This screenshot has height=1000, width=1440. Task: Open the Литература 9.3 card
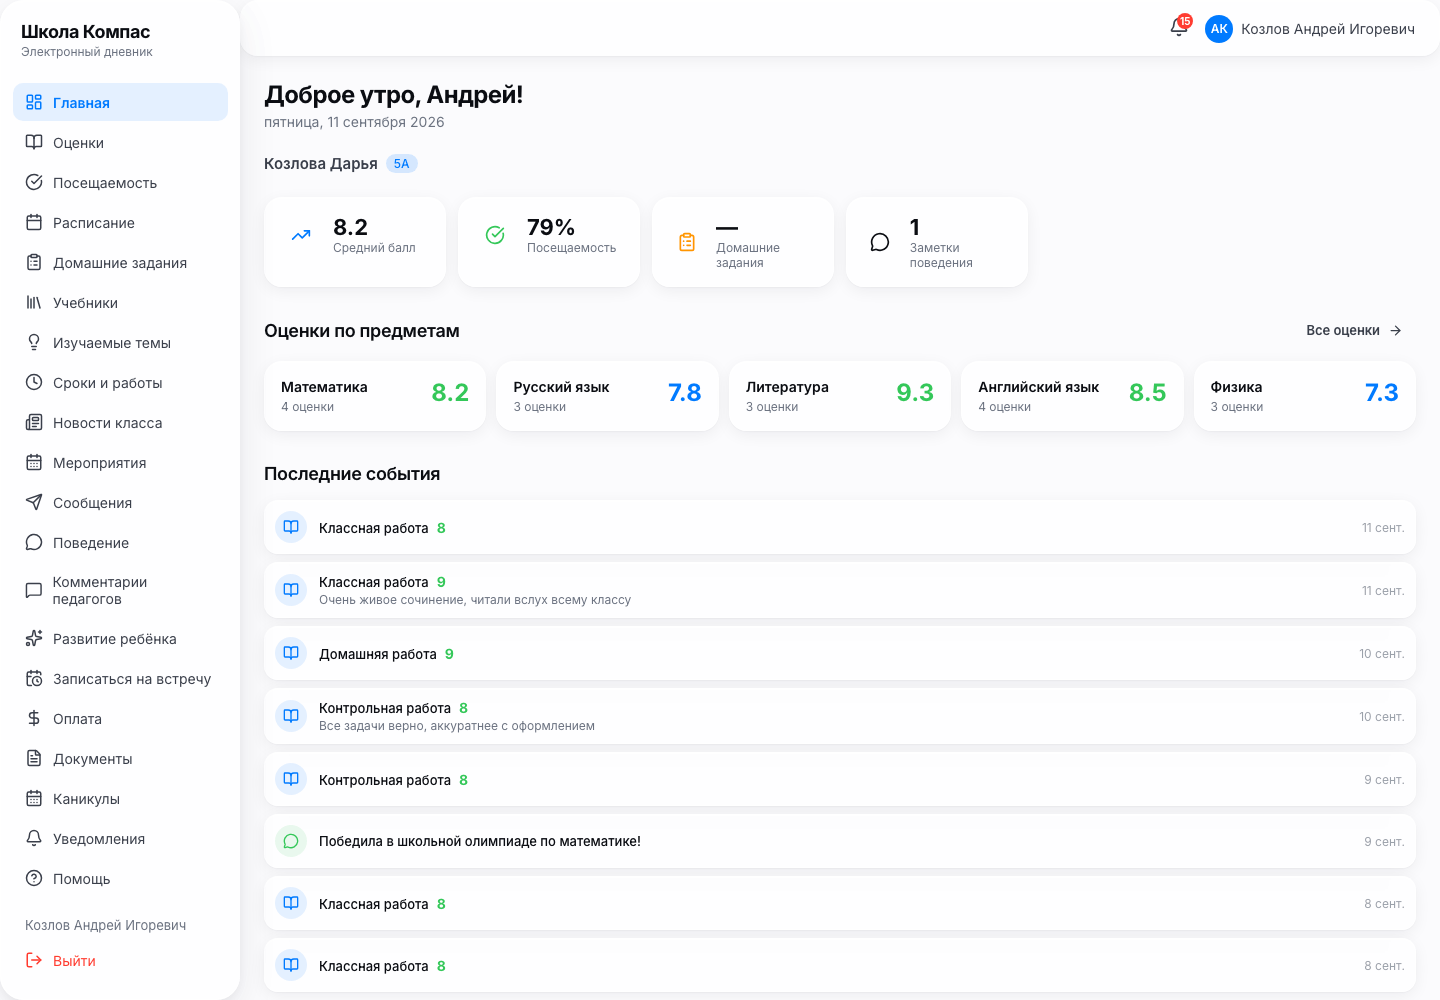[840, 396]
